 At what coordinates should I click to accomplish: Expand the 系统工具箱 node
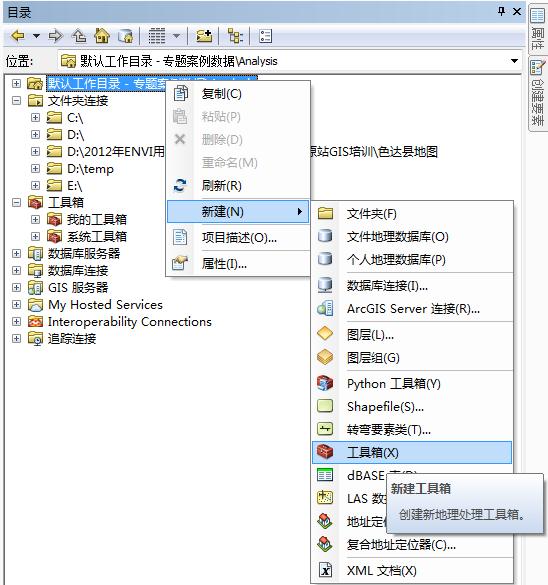point(35,237)
